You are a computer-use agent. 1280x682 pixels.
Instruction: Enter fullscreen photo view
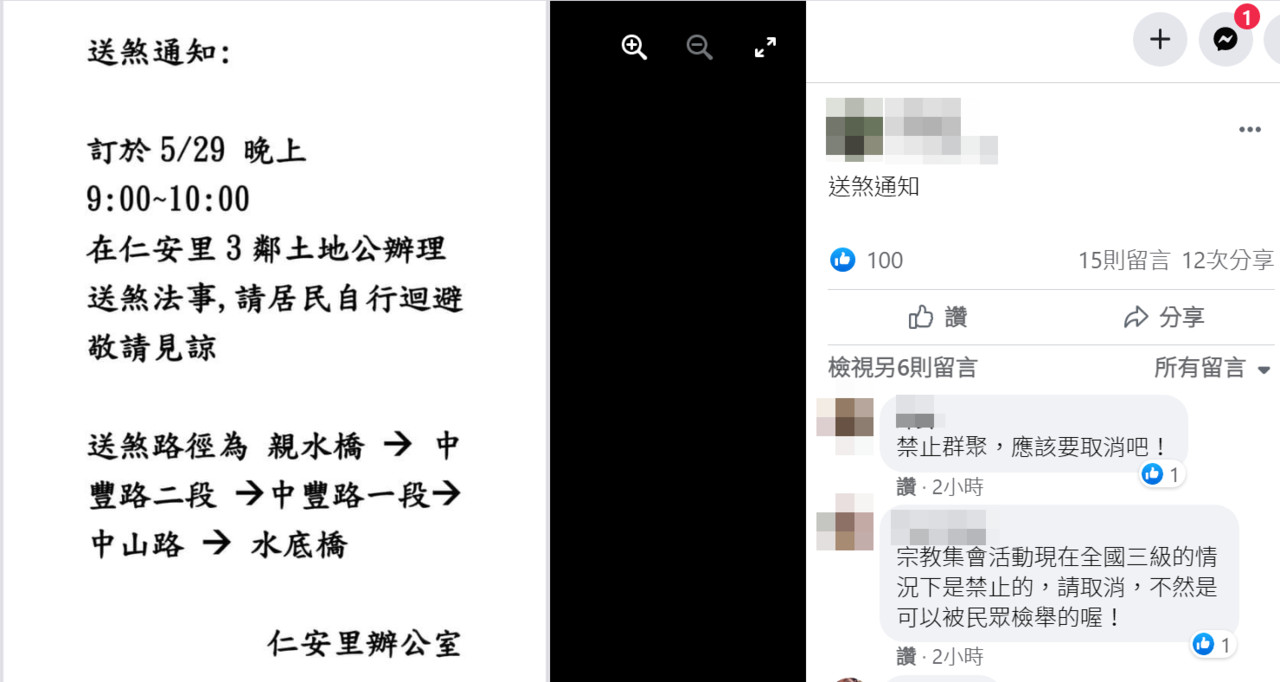765,47
